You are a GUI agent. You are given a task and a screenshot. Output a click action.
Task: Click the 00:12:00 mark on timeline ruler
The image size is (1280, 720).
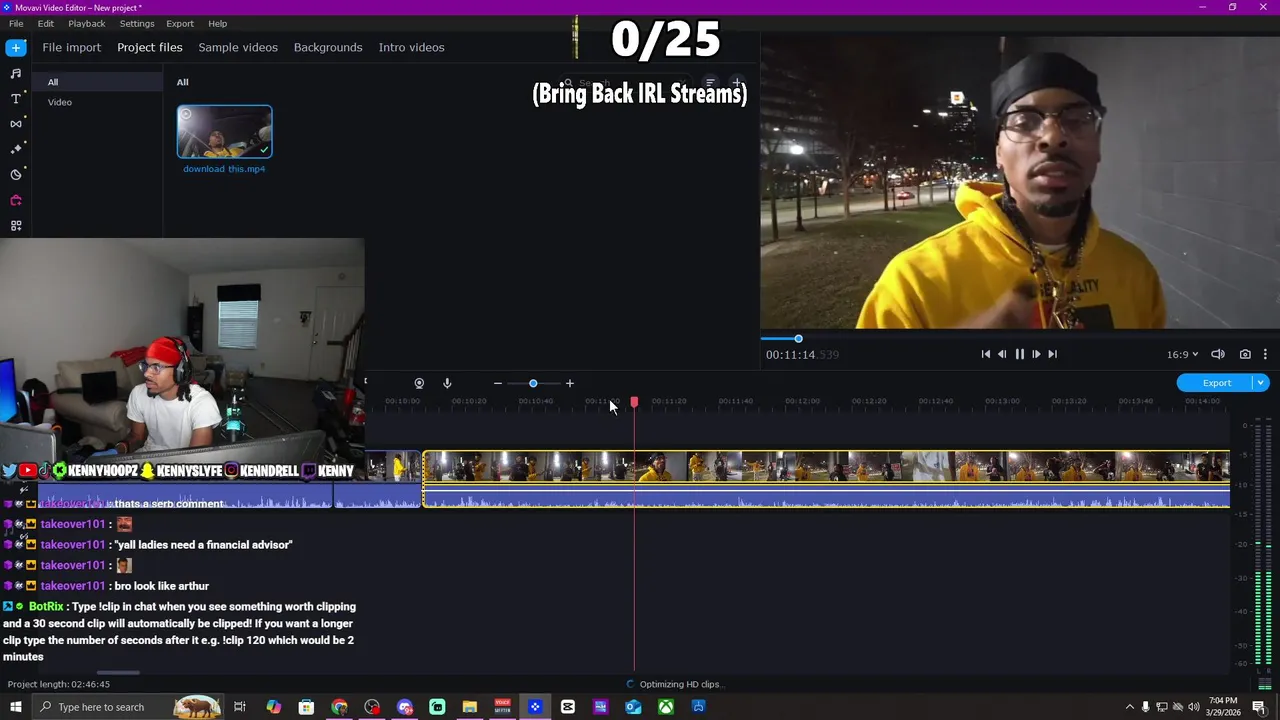point(802,401)
